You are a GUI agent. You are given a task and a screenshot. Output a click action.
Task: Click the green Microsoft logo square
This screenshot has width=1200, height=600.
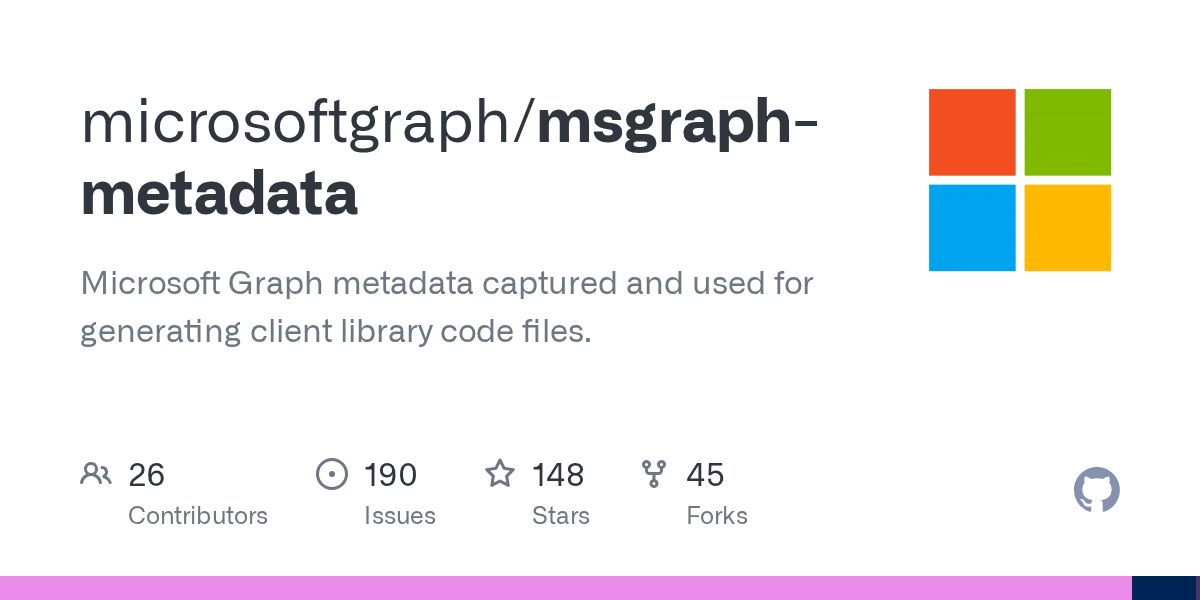coord(1068,132)
